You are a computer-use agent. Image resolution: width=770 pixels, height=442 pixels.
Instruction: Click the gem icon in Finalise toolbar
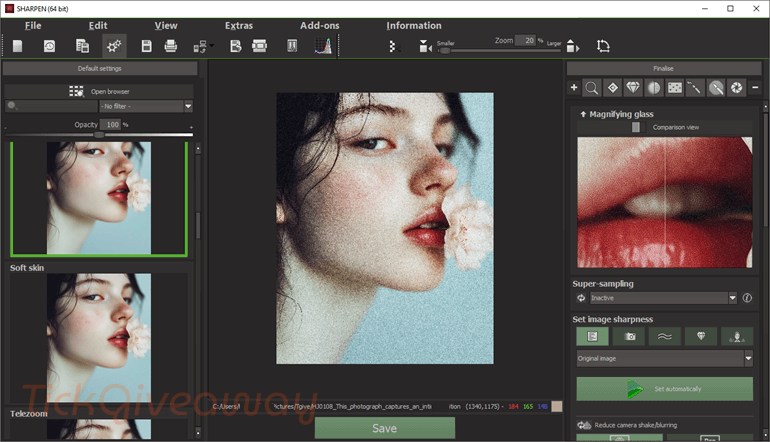[x=633, y=88]
